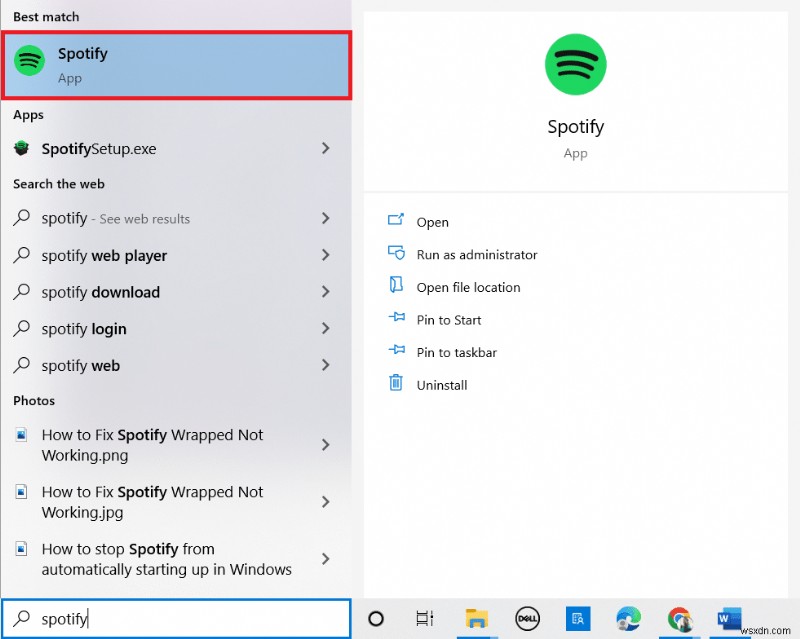
Task: Open Microsoft Word from taskbar
Action: click(730, 619)
